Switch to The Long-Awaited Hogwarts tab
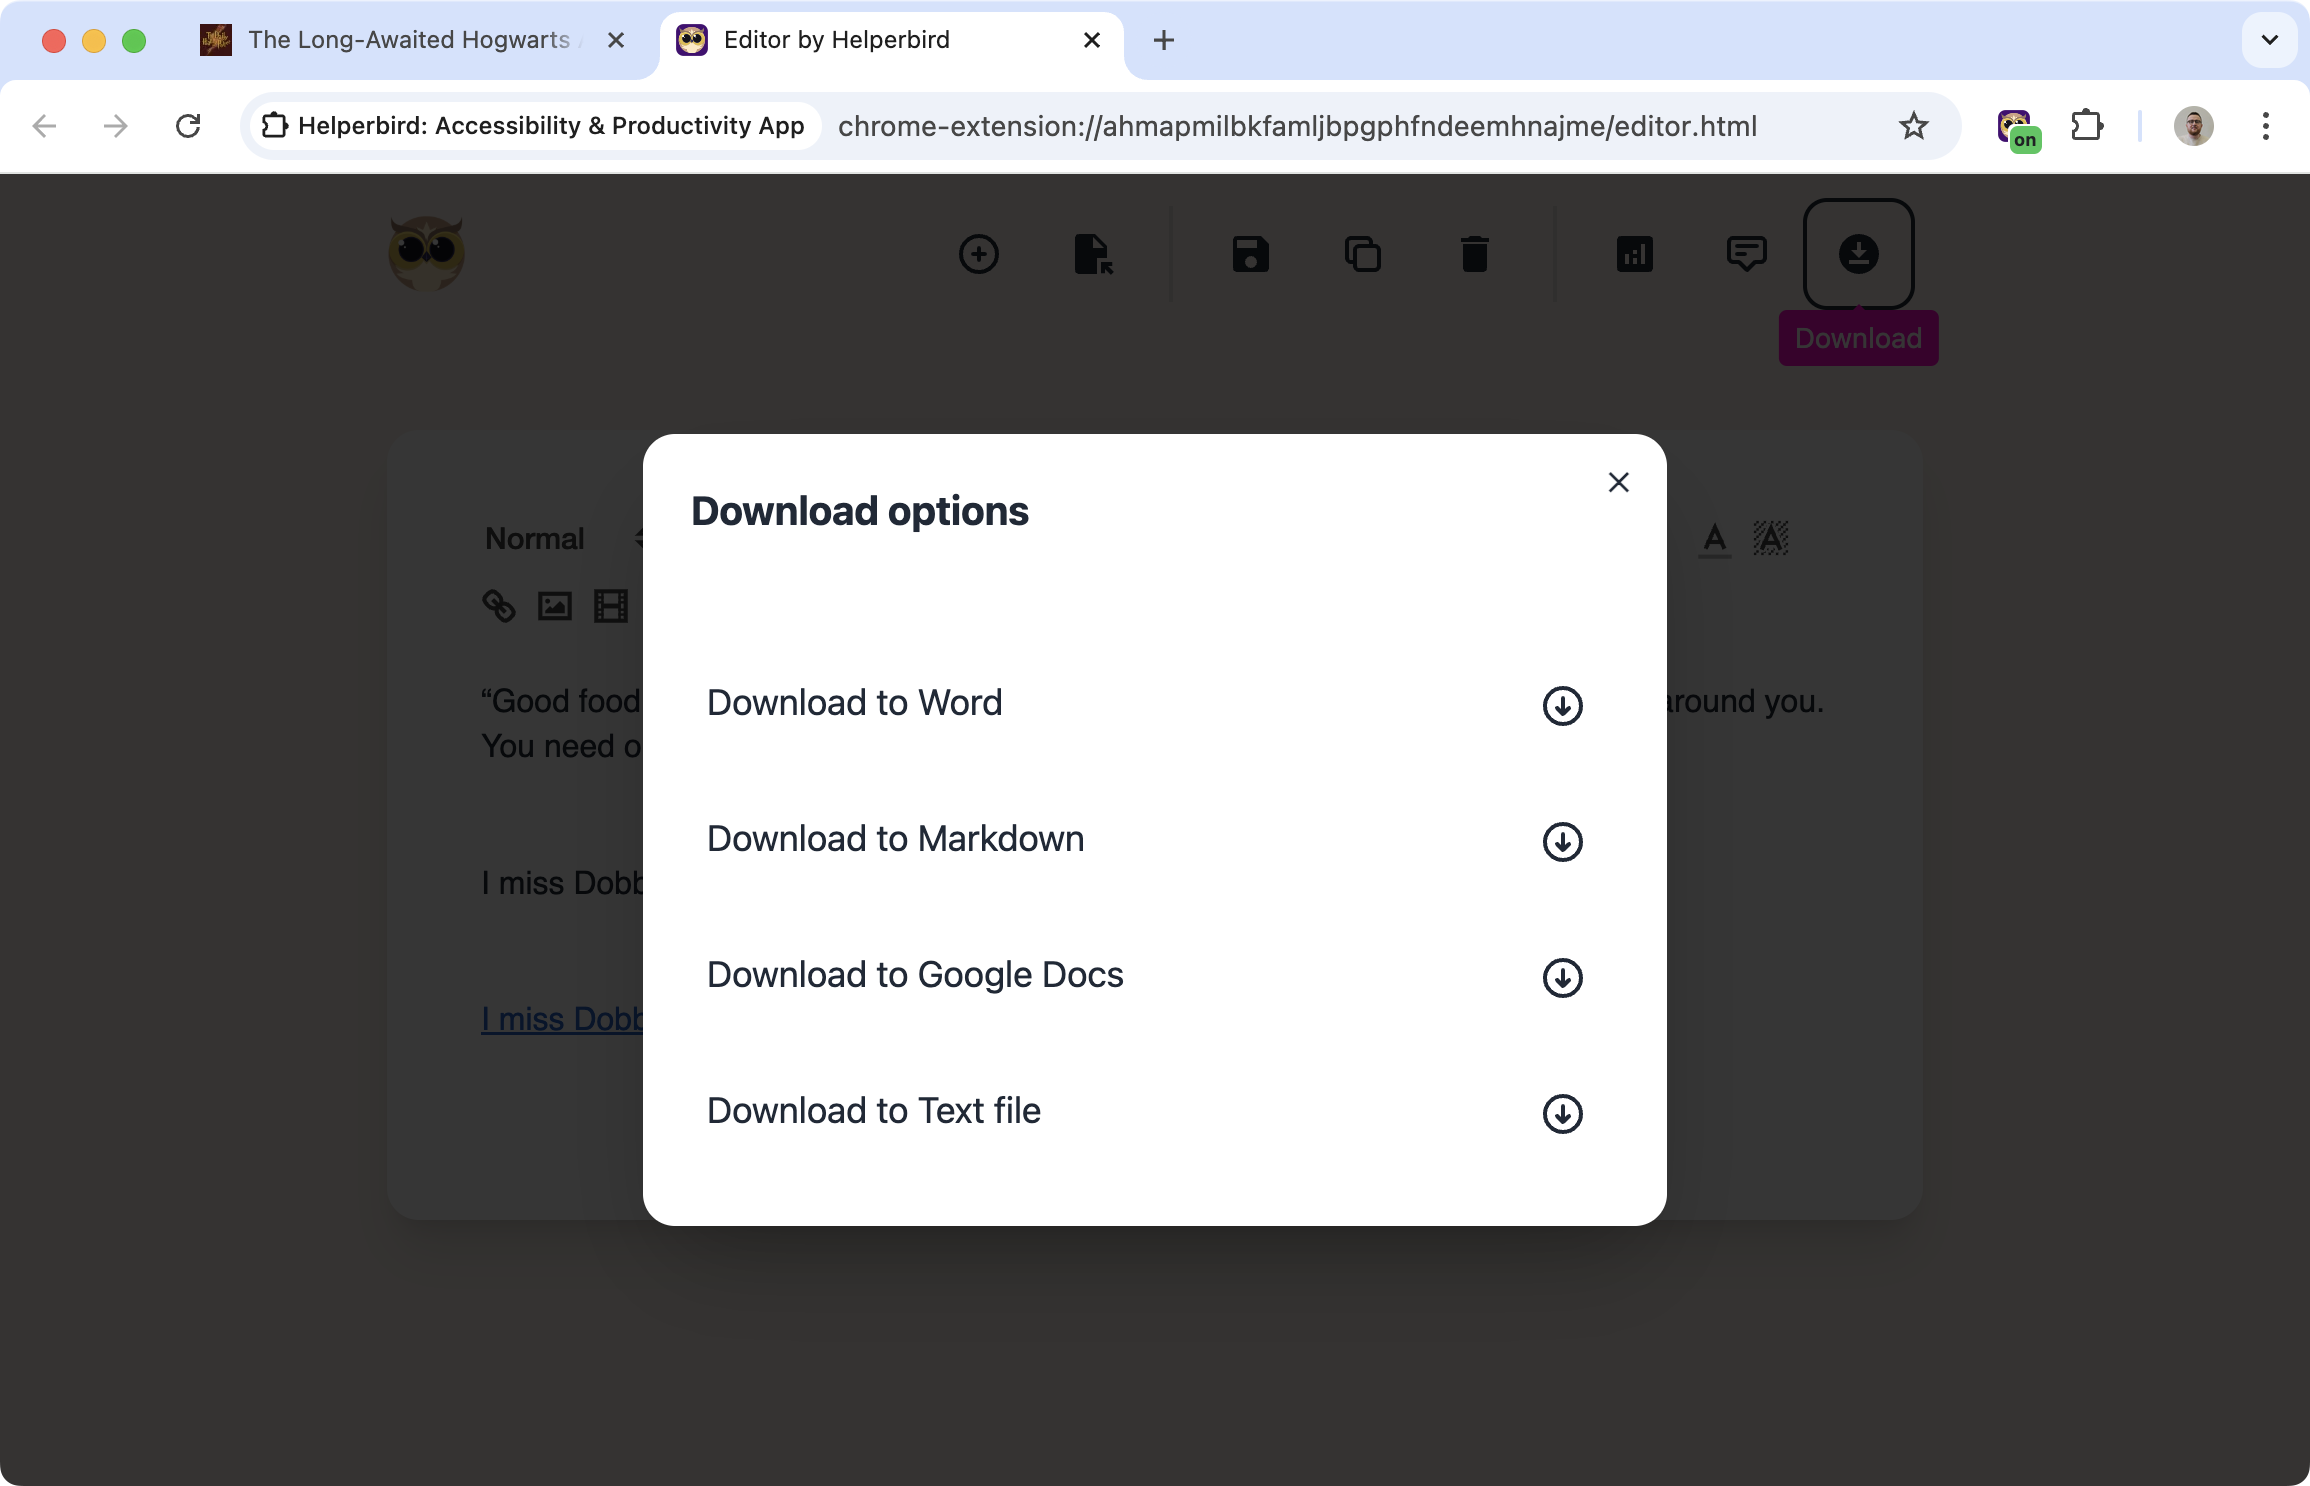 coord(405,41)
